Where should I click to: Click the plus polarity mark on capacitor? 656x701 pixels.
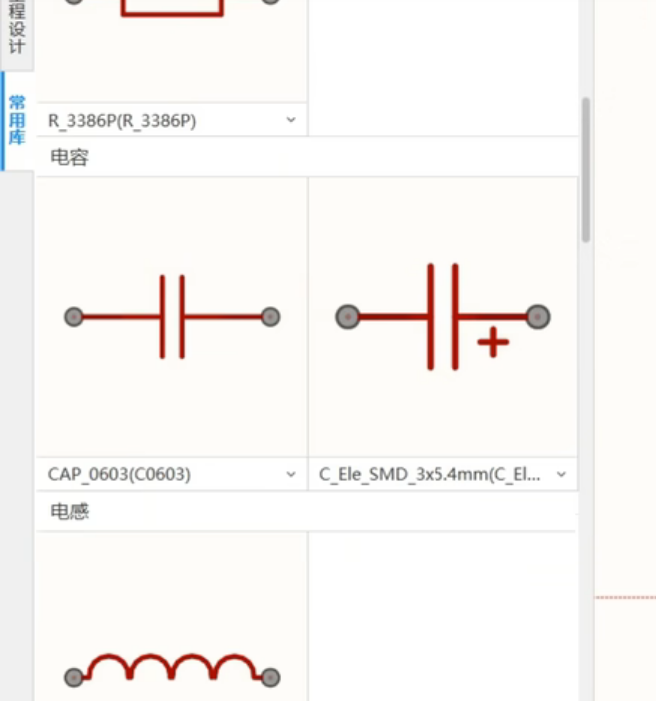point(493,342)
